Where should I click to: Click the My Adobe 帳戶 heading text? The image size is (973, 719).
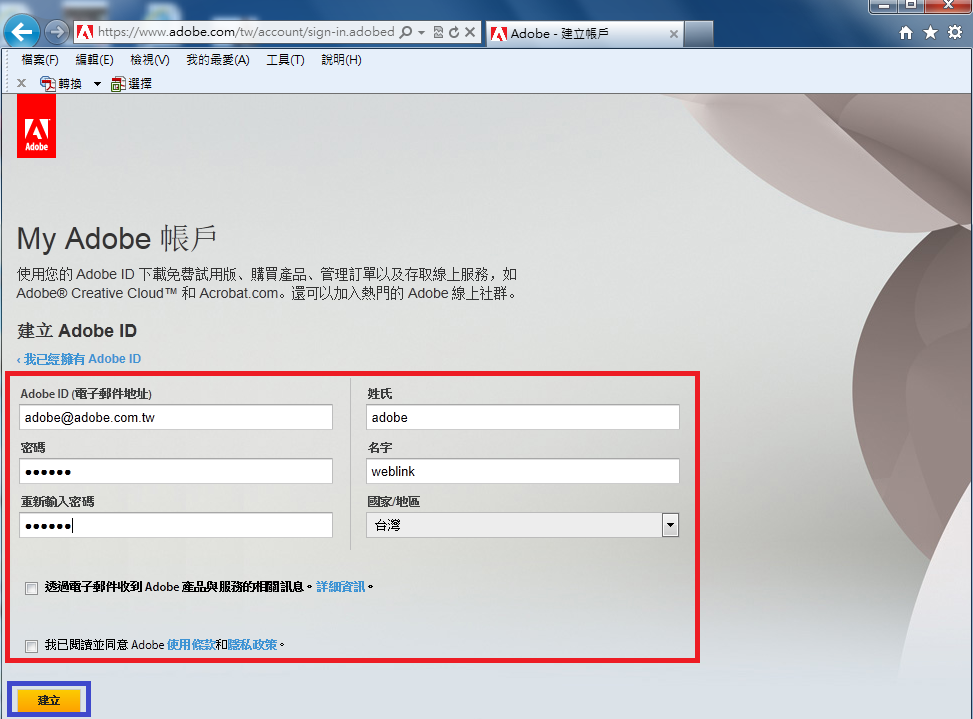tap(117, 239)
